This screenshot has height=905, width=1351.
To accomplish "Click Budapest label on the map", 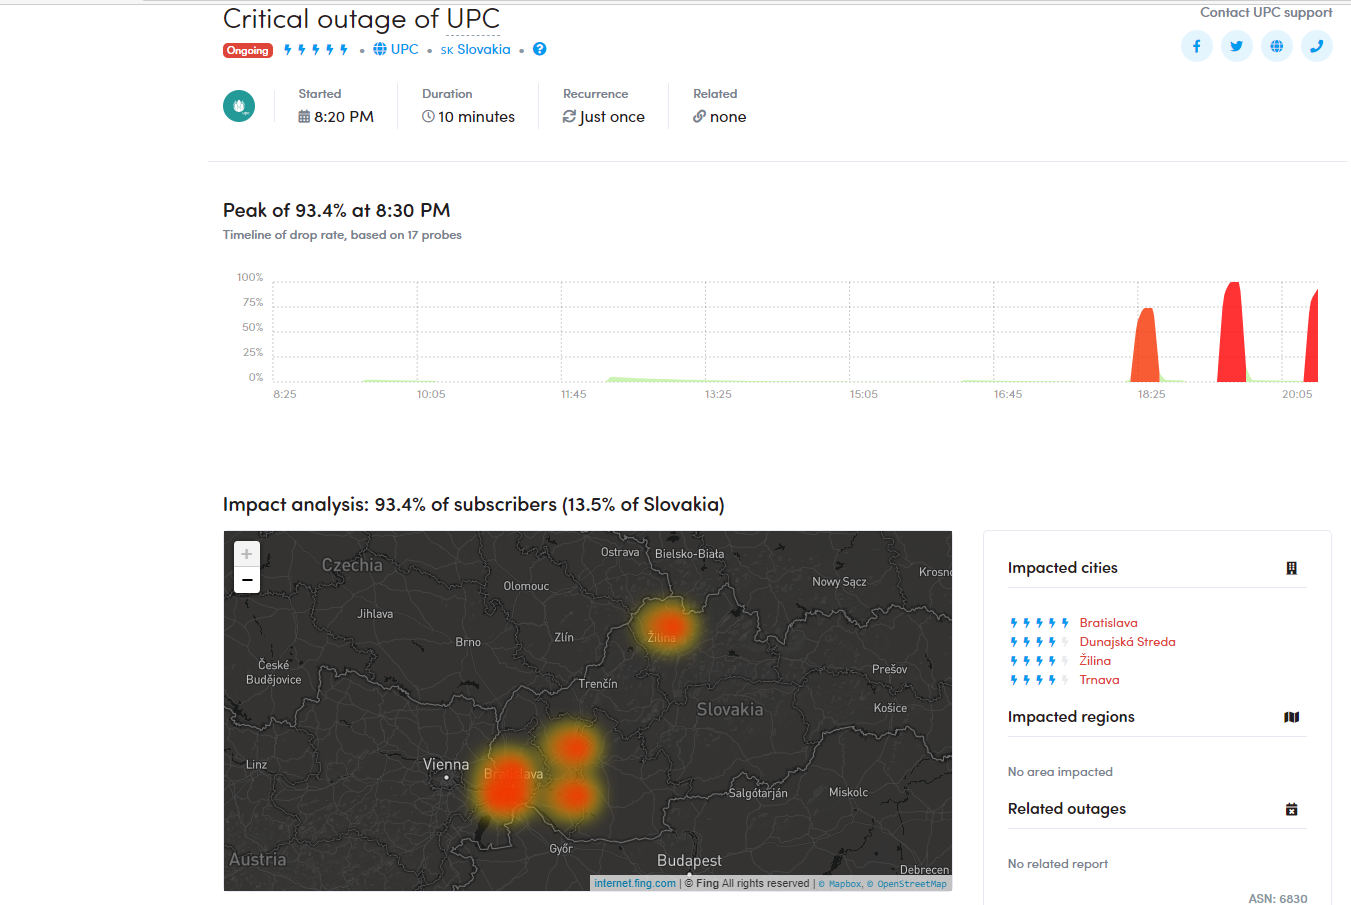I will coord(689,861).
